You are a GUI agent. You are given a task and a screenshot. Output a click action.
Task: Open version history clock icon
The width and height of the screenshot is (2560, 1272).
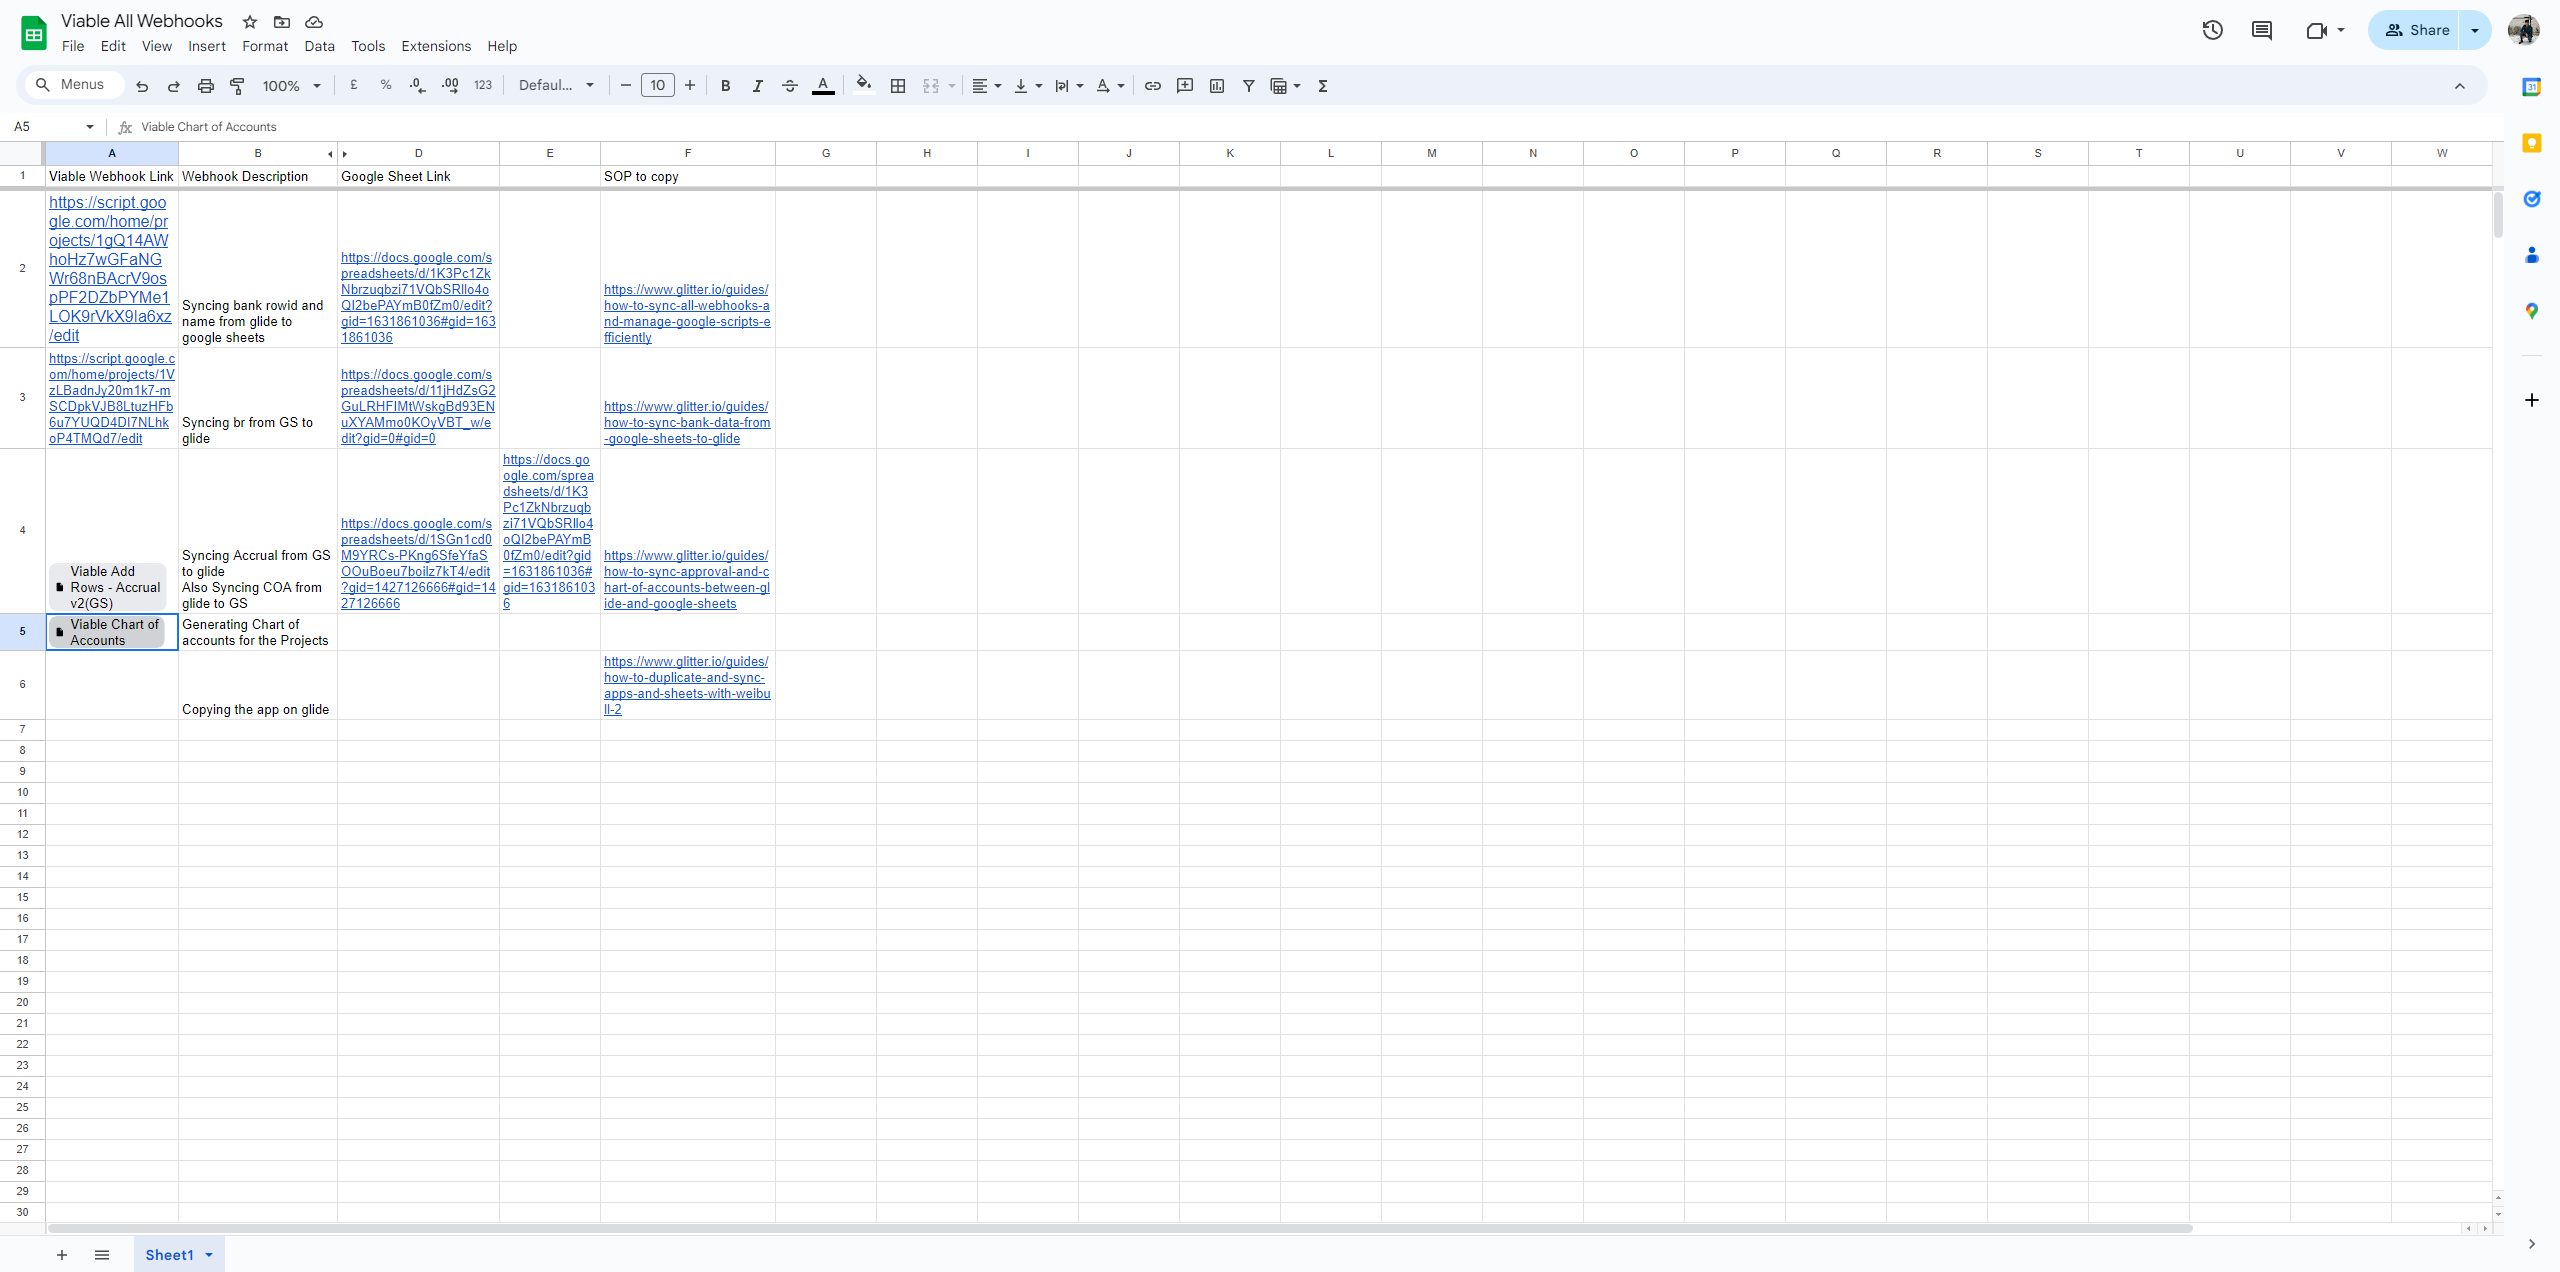[2212, 30]
